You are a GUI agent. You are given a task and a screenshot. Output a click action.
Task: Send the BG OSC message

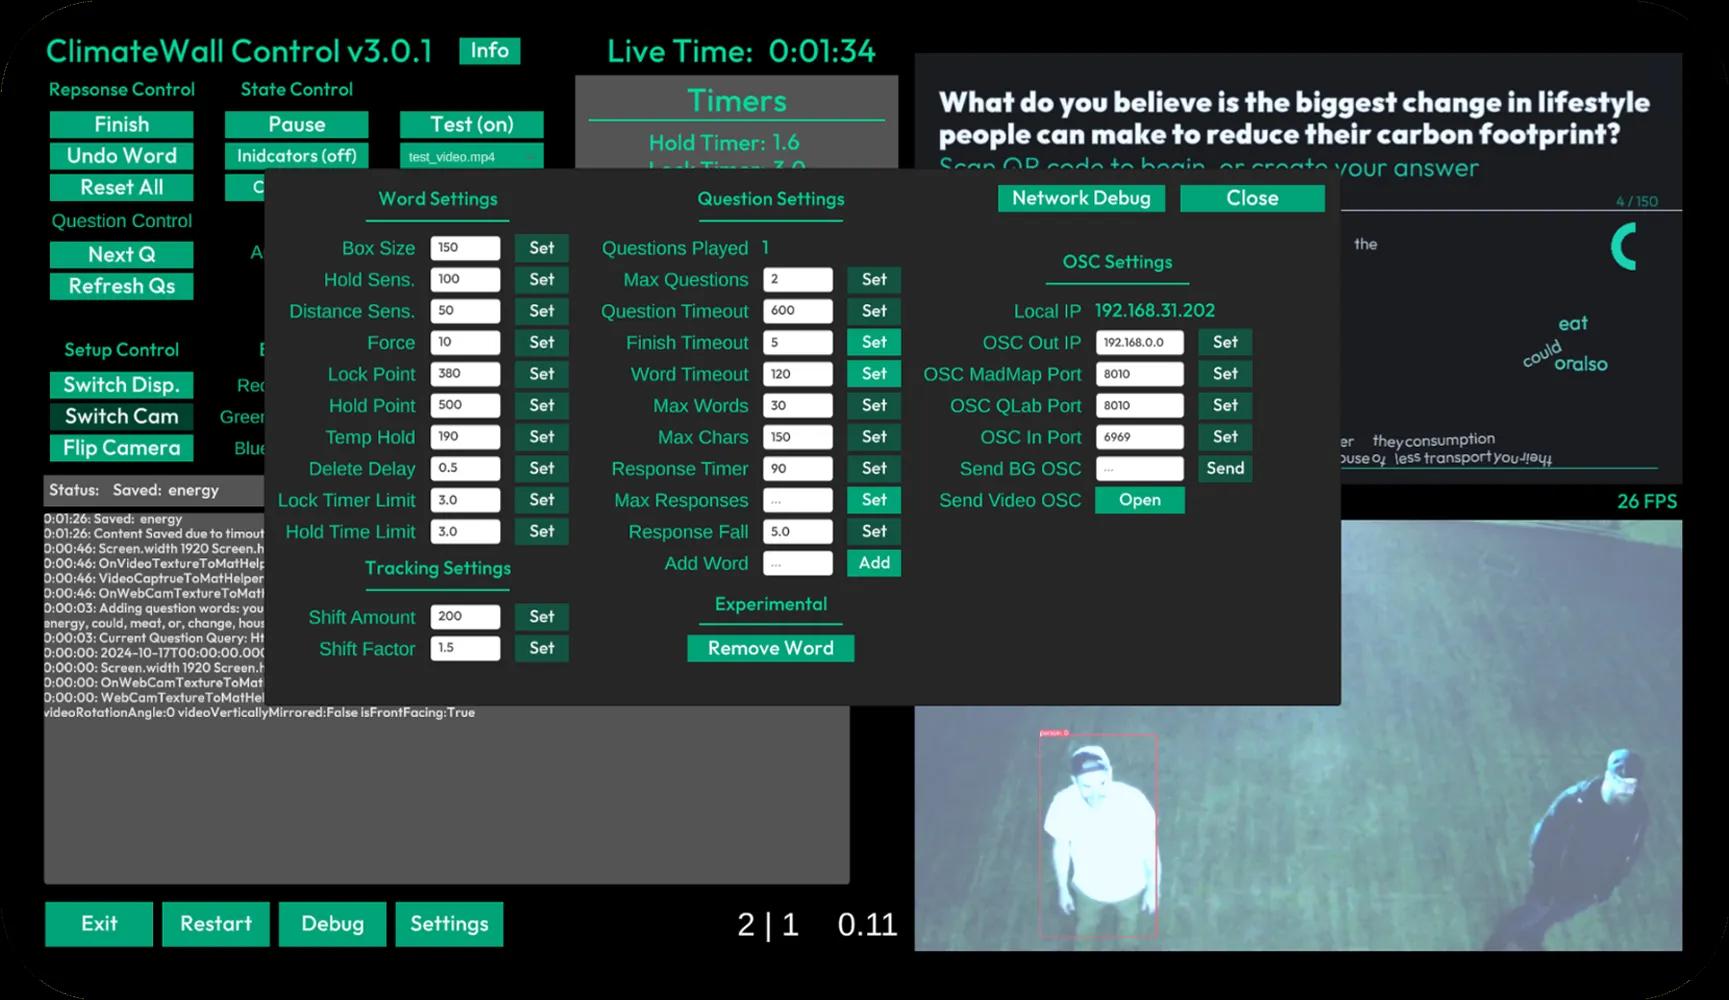click(x=1225, y=468)
